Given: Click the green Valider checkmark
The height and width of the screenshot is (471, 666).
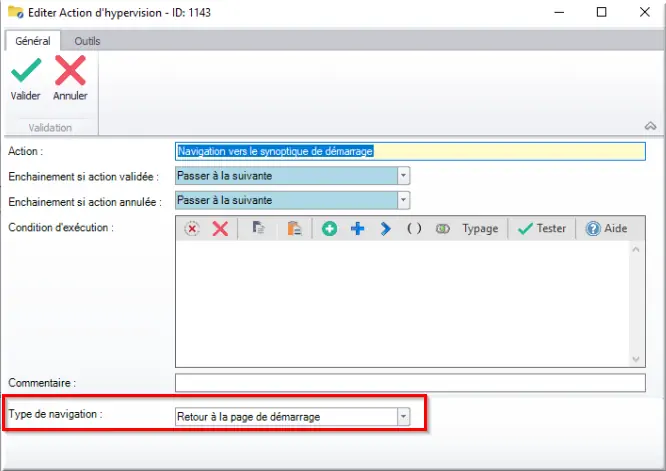Looking at the screenshot, I should [x=26, y=71].
